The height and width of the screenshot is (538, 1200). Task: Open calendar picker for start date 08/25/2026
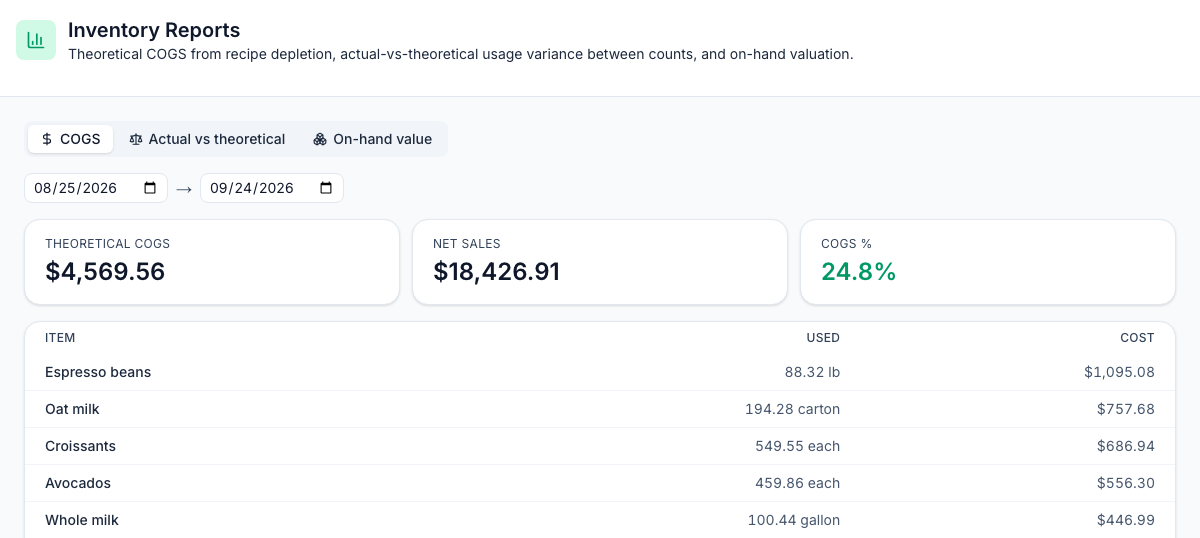(151, 188)
